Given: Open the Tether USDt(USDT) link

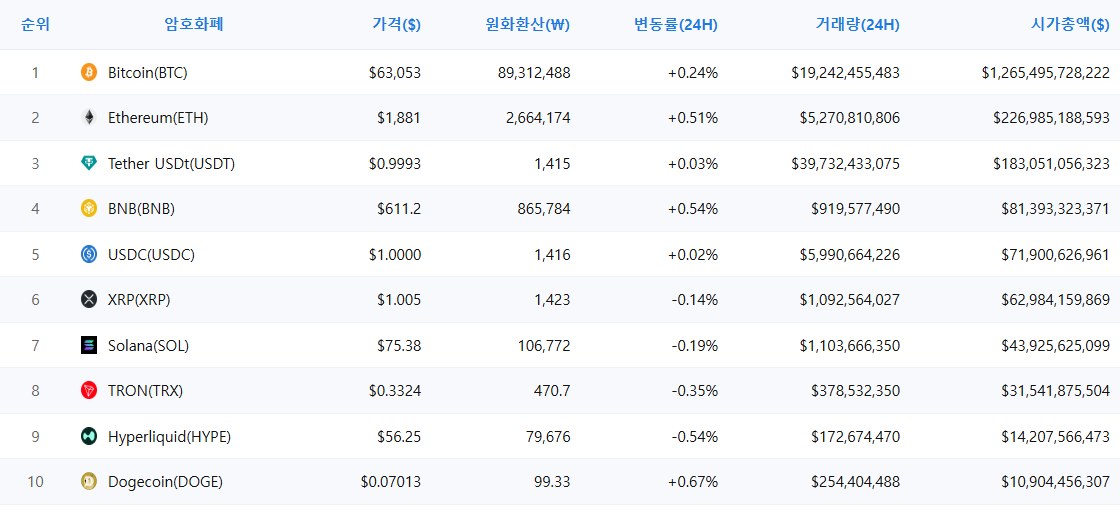Looking at the screenshot, I should click(x=171, y=163).
